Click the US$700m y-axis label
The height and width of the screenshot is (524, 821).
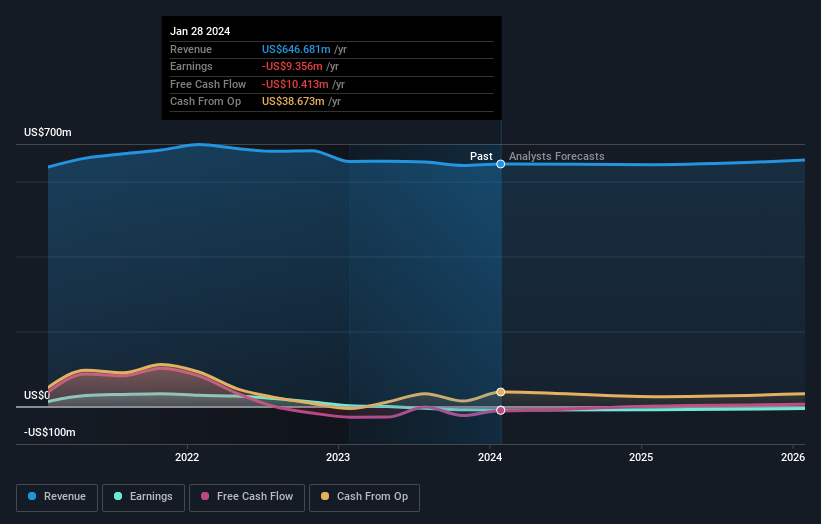pyautogui.click(x=48, y=132)
